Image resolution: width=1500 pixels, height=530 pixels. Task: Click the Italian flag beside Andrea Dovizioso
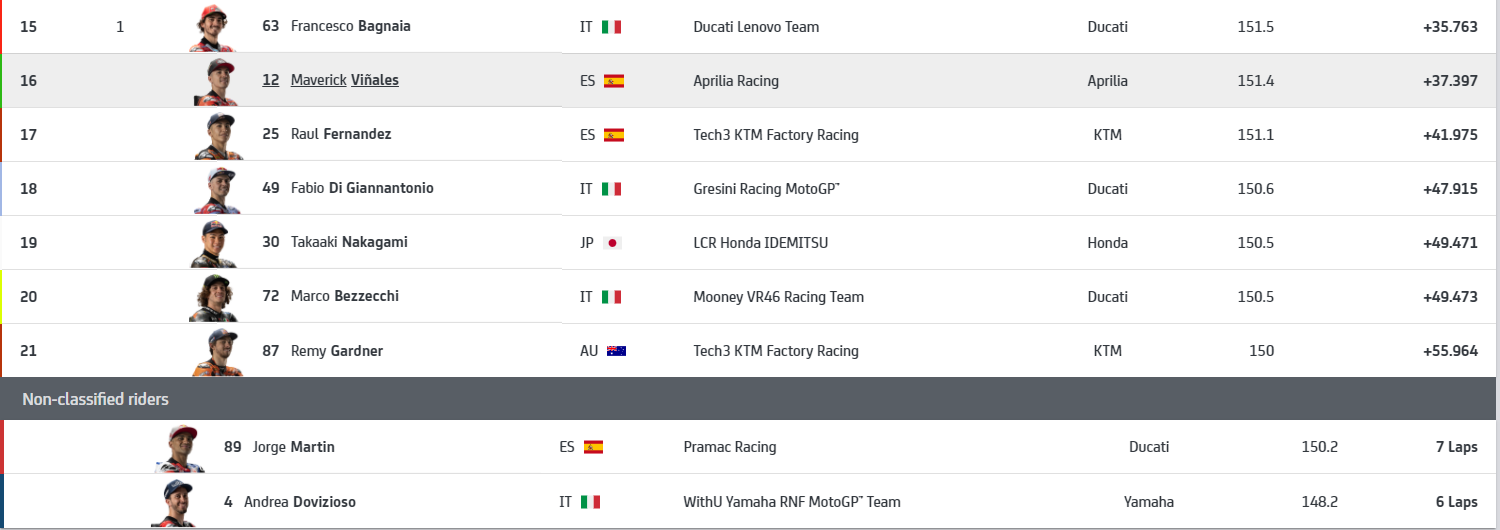(x=590, y=502)
